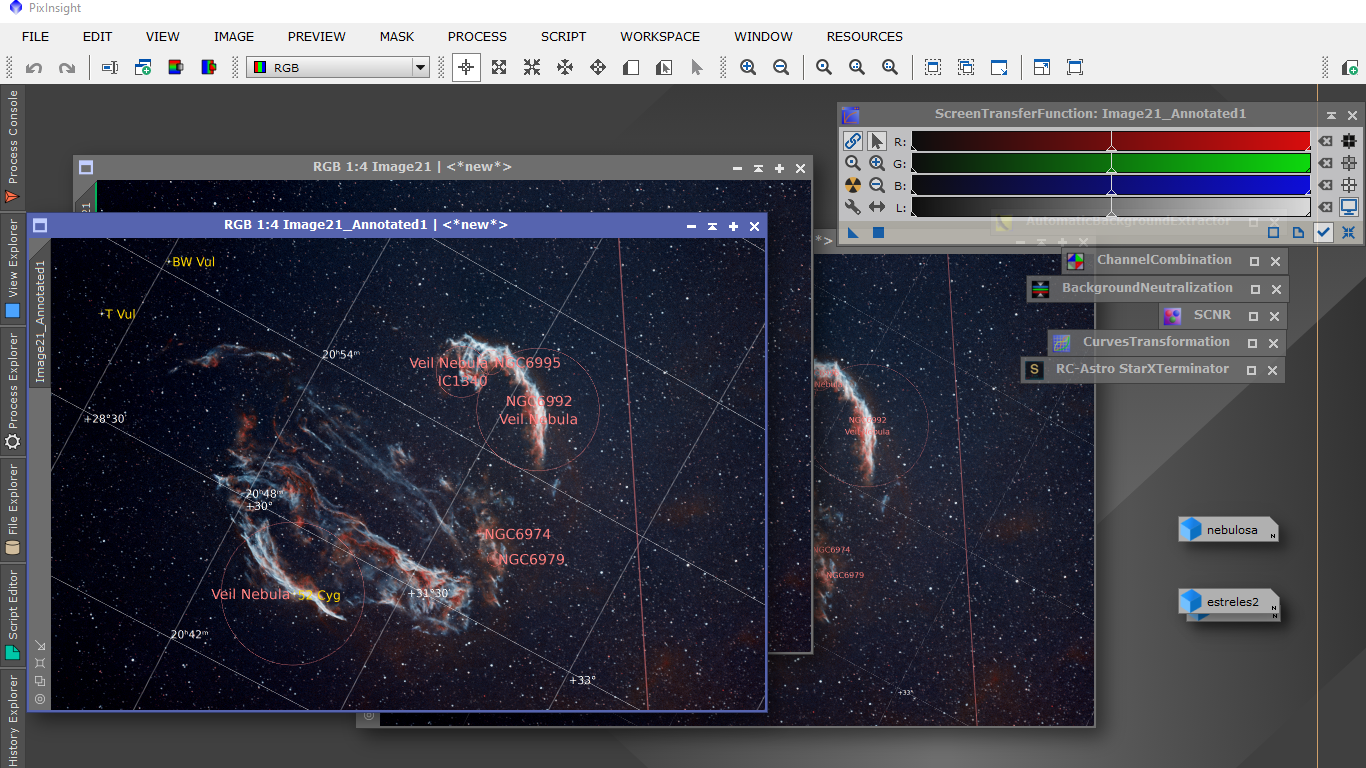Click the NGC6992 annotation label in front image
Screen dimensions: 1366x768
pyautogui.click(x=539, y=402)
